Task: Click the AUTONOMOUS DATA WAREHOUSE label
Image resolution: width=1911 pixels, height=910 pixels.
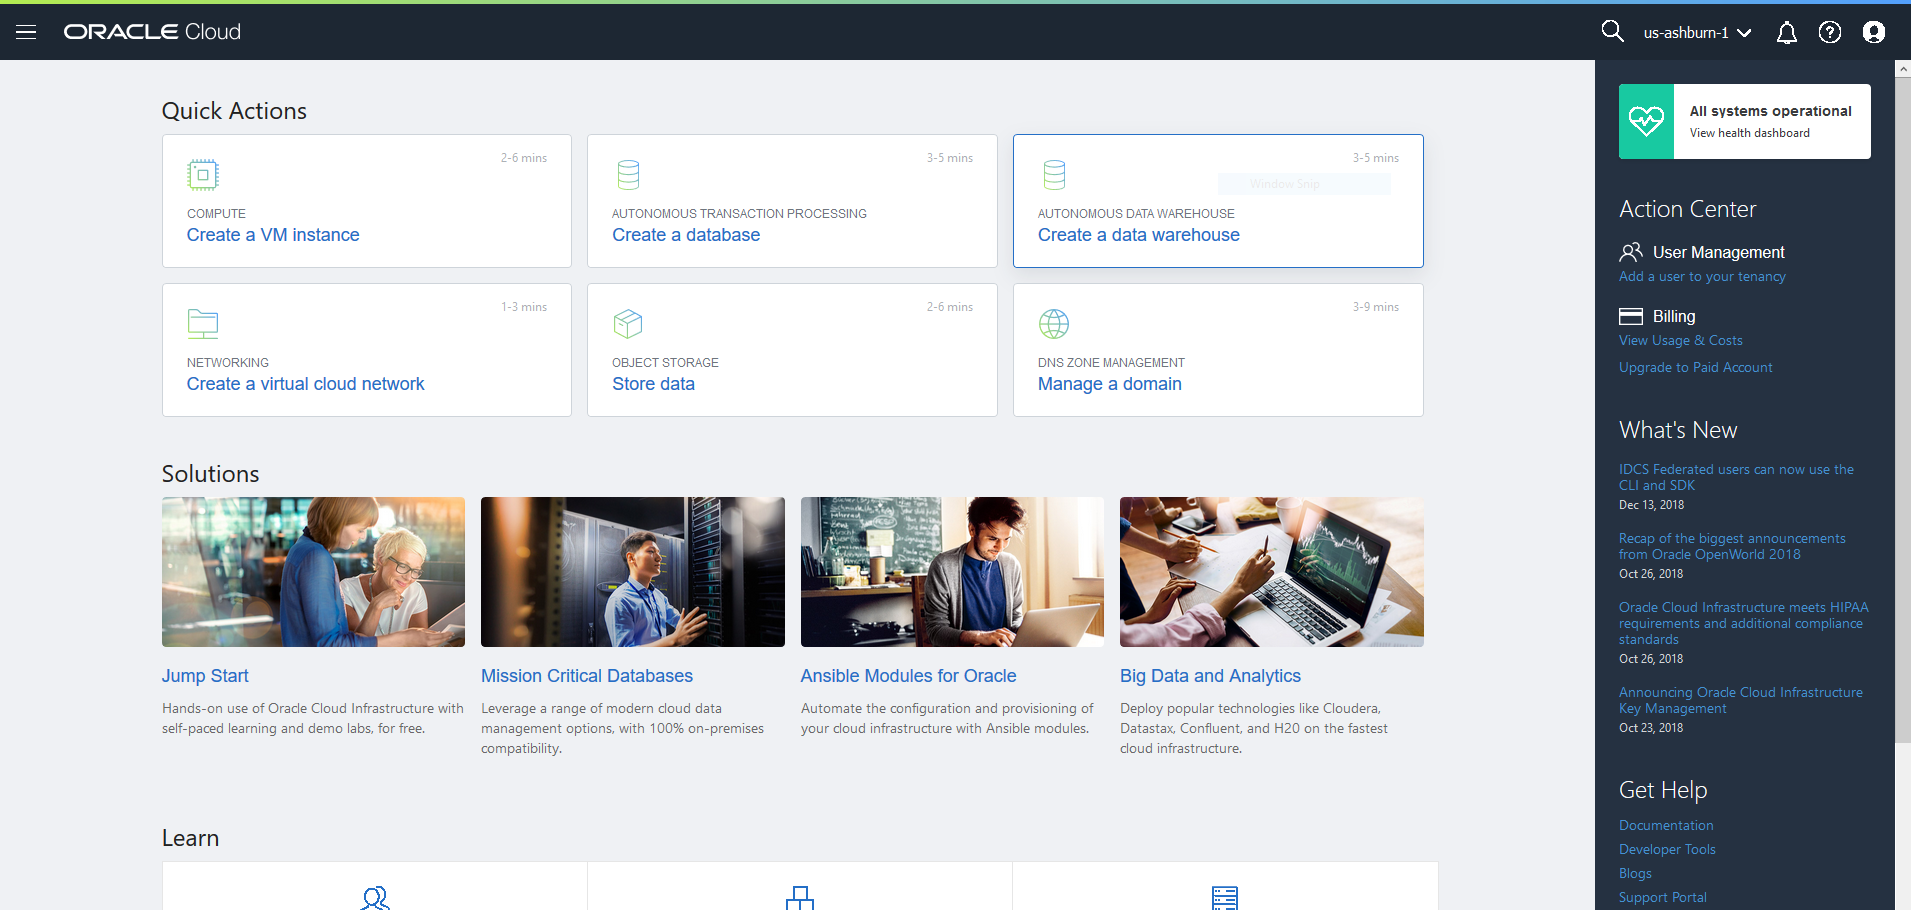Action: pyautogui.click(x=1136, y=214)
